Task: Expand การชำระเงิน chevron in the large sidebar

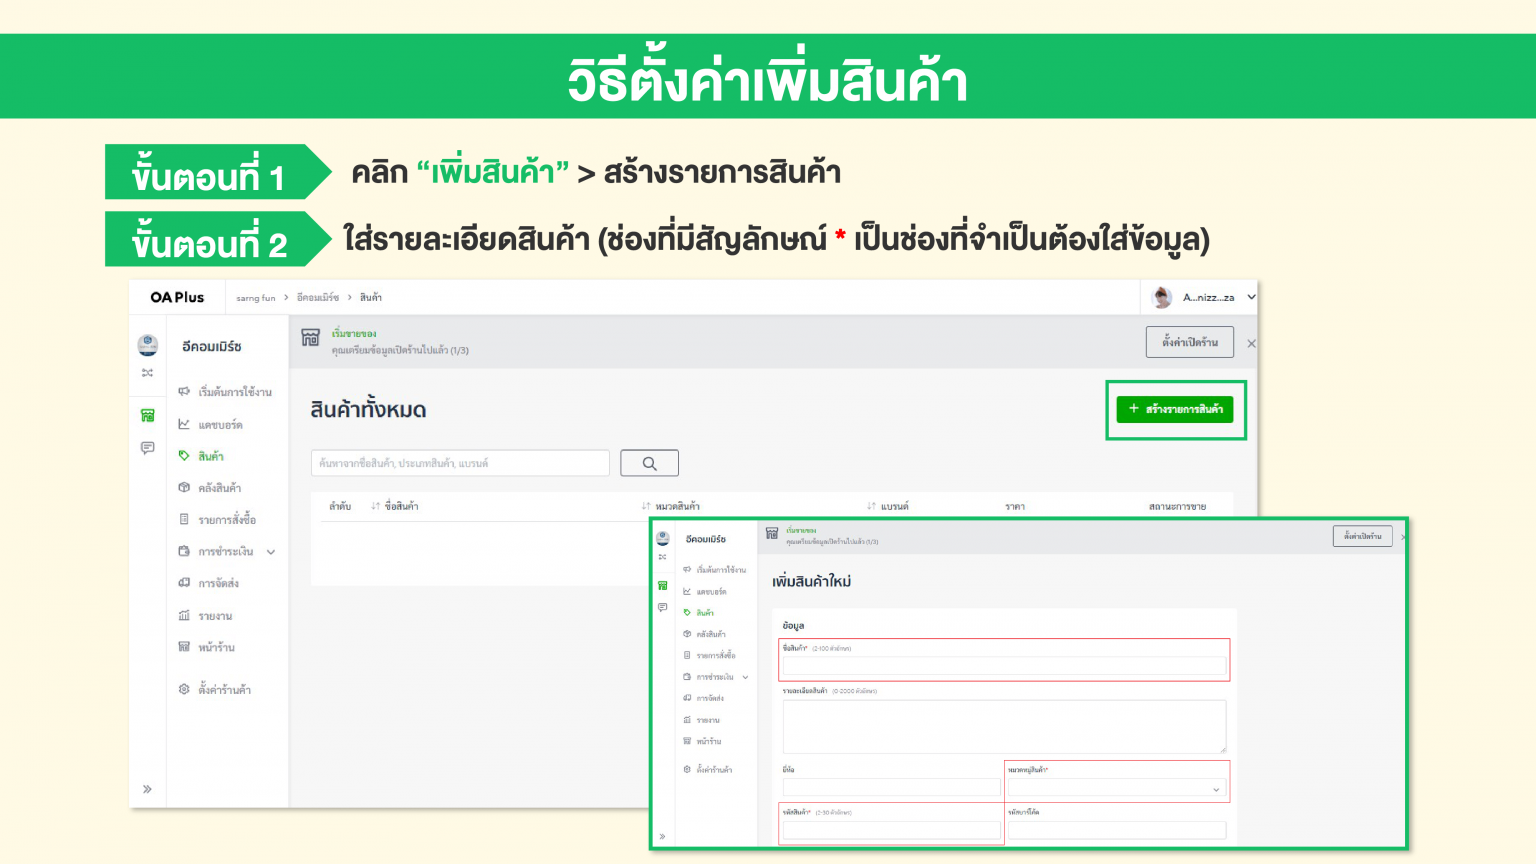Action: 271,552
